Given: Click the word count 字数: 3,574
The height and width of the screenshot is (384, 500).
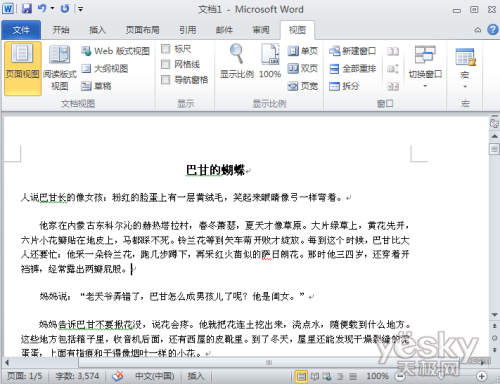Looking at the screenshot, I should pyautogui.click(x=77, y=376).
